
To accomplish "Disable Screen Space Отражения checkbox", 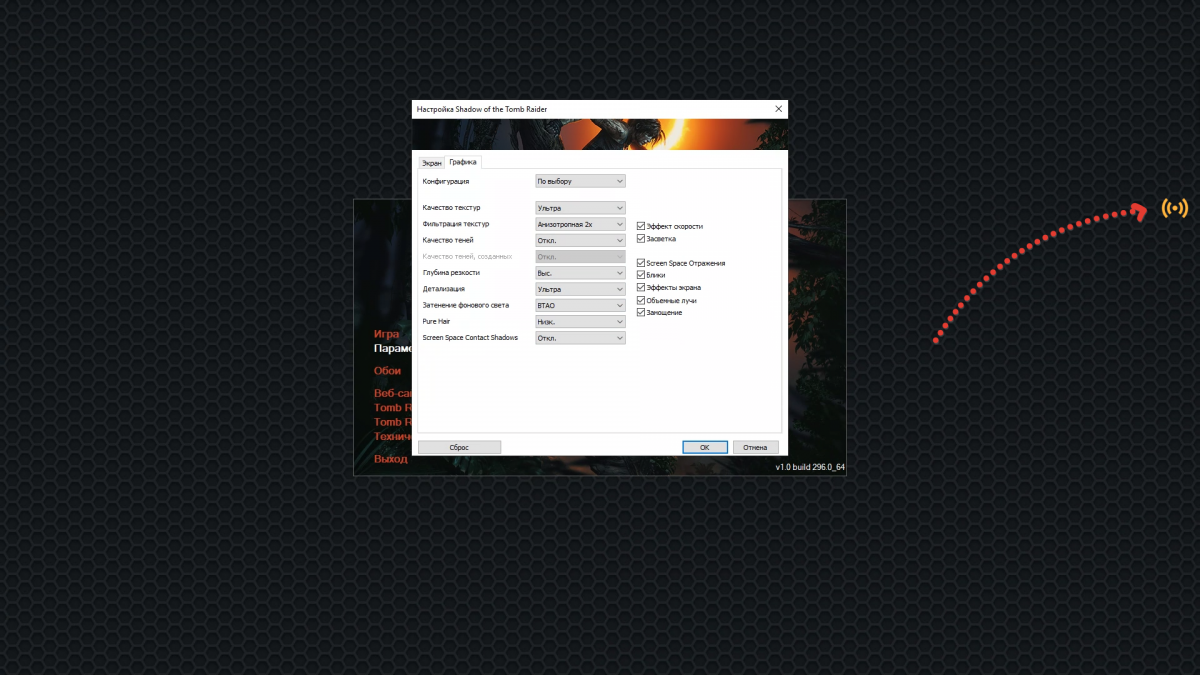I will click(641, 263).
